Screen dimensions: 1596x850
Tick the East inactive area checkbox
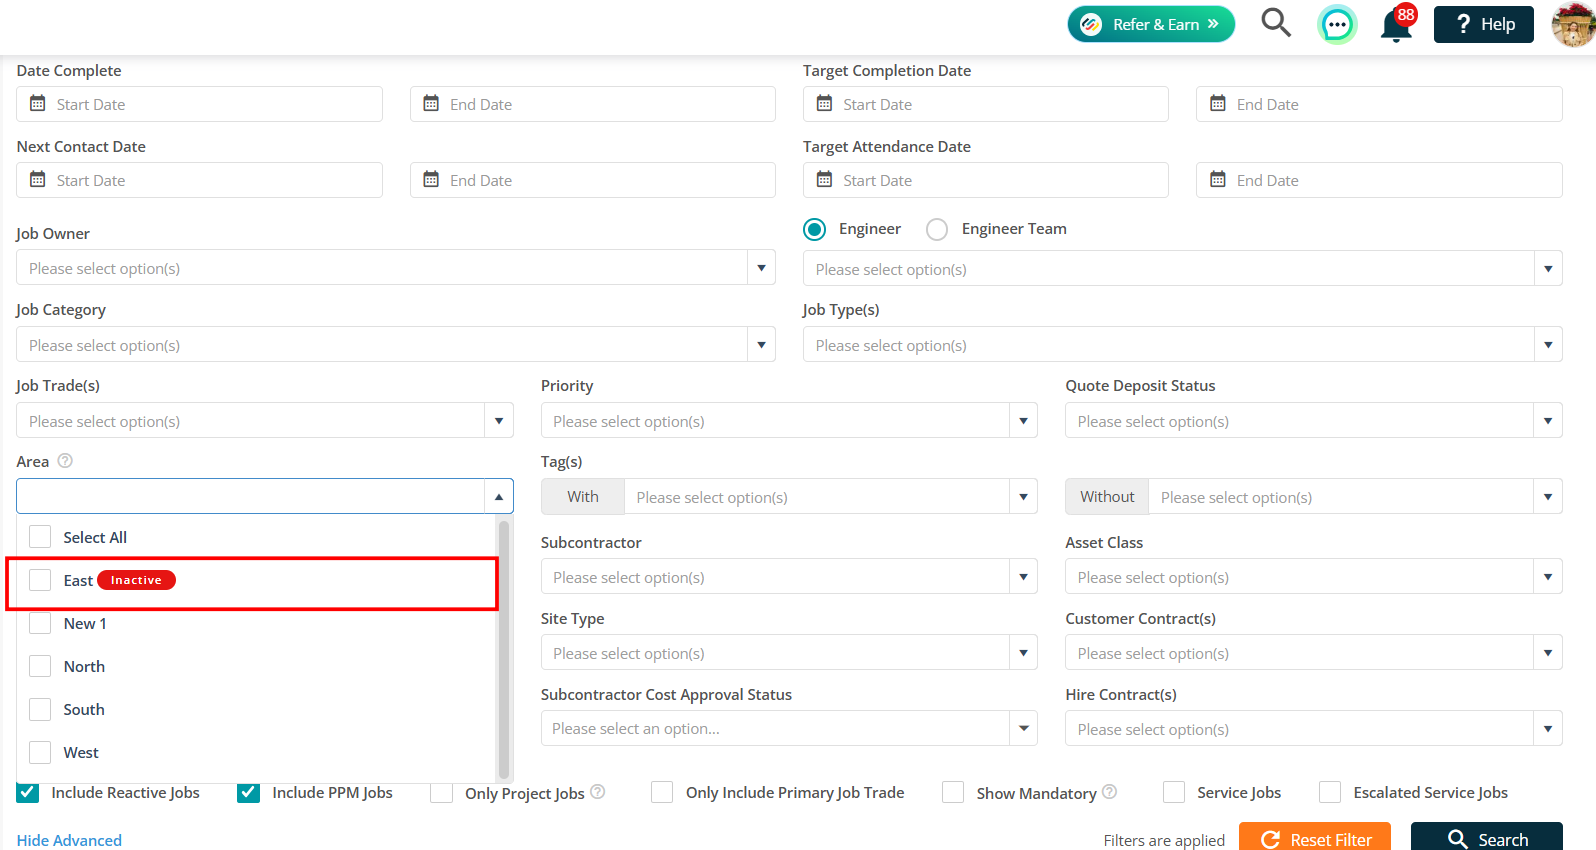point(40,580)
